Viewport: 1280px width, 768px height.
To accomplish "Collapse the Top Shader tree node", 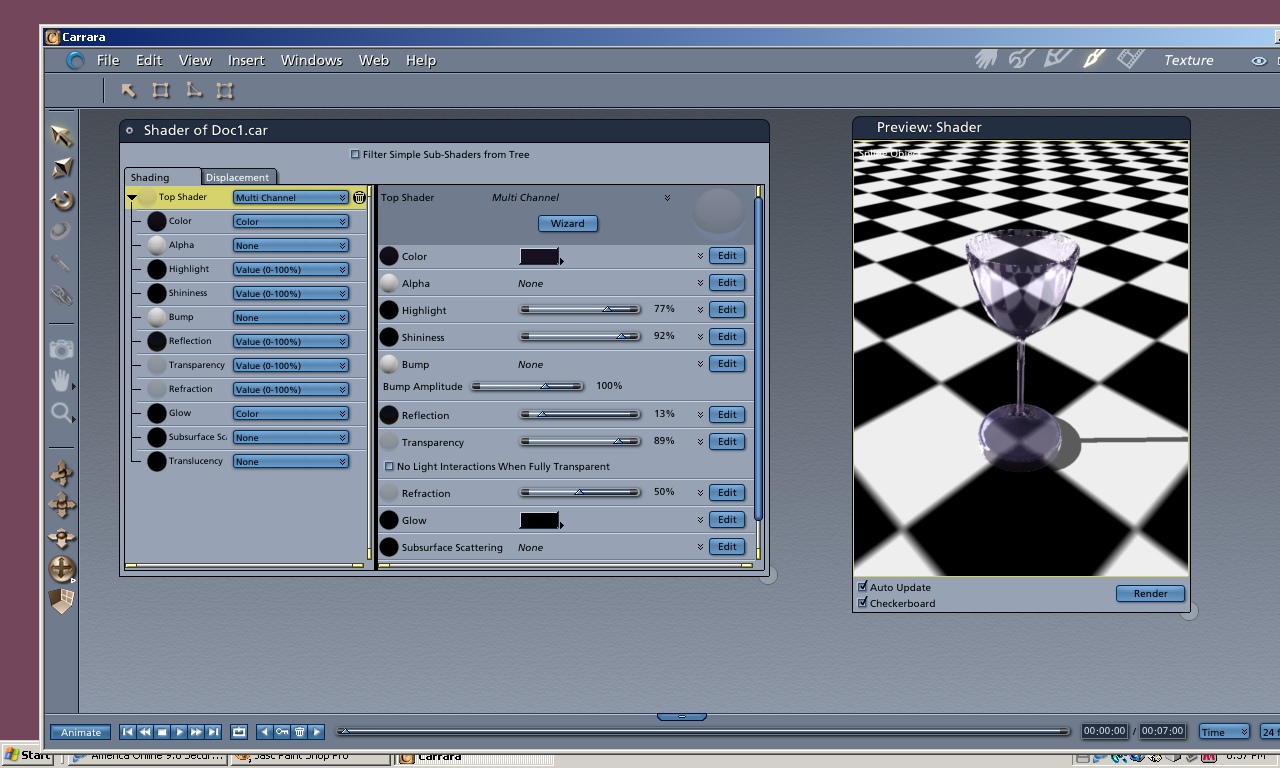I will pos(132,198).
